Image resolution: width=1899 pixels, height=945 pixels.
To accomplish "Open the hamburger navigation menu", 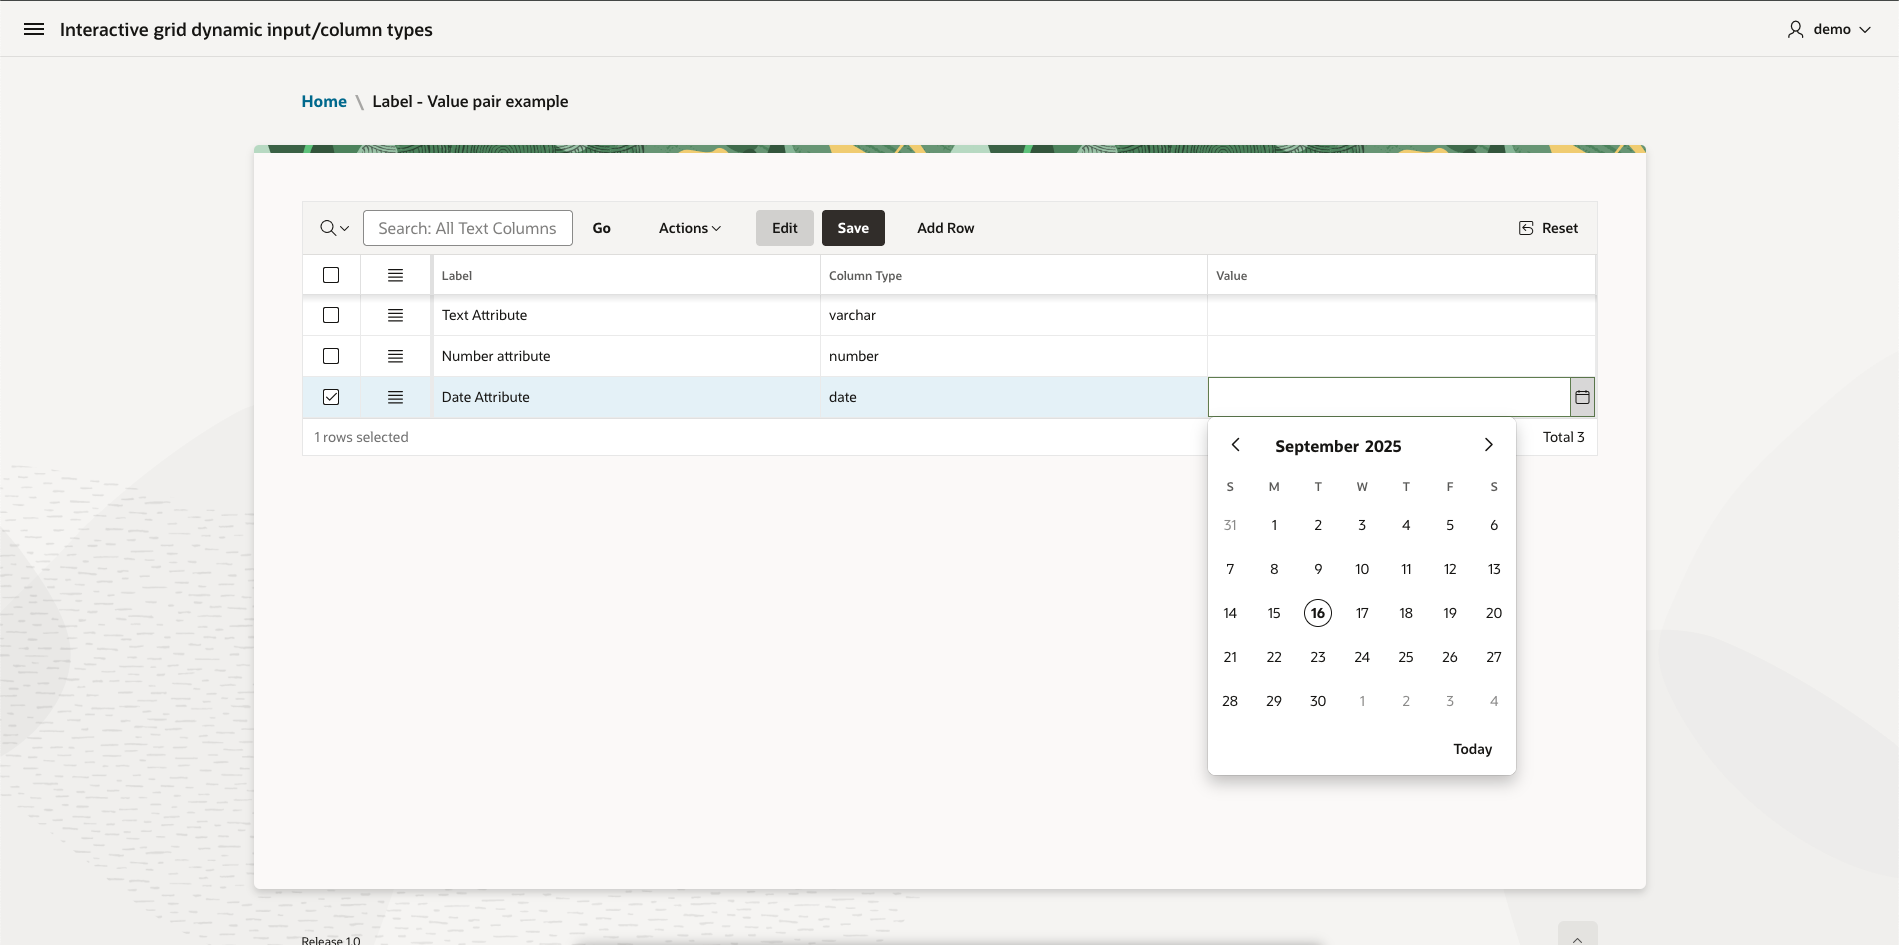I will coord(34,29).
